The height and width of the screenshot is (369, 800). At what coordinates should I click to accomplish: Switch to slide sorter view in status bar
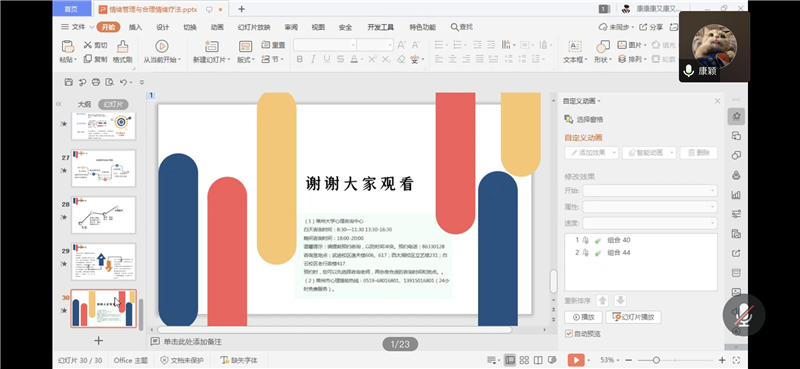pyautogui.click(x=523, y=360)
